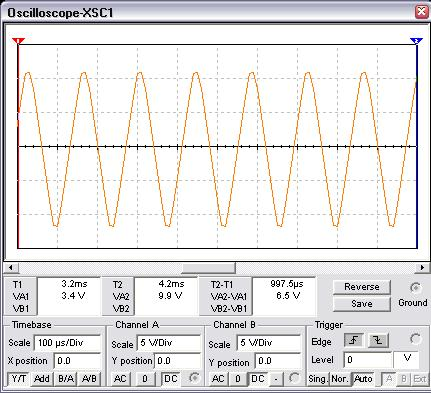Click Timebase Scale field 100 µs/Div
Image resolution: width=431 pixels, height=393 pixels.
pyautogui.click(x=68, y=343)
